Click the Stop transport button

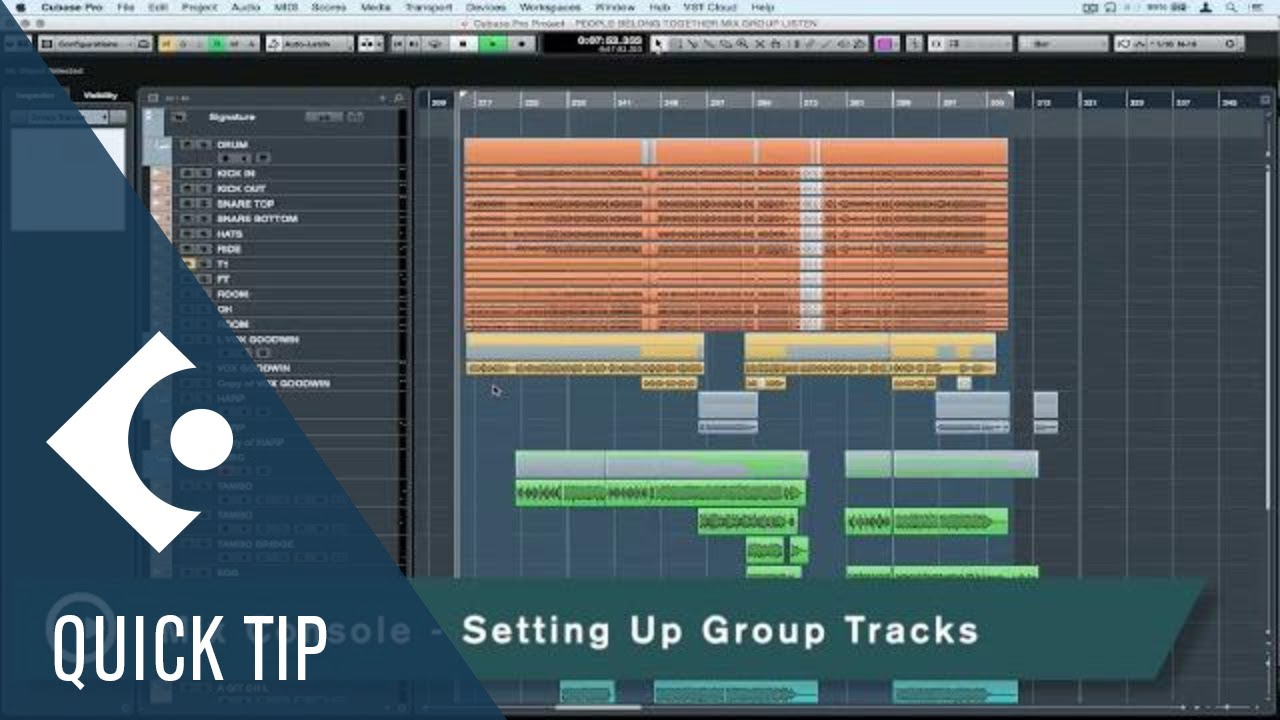(463, 44)
